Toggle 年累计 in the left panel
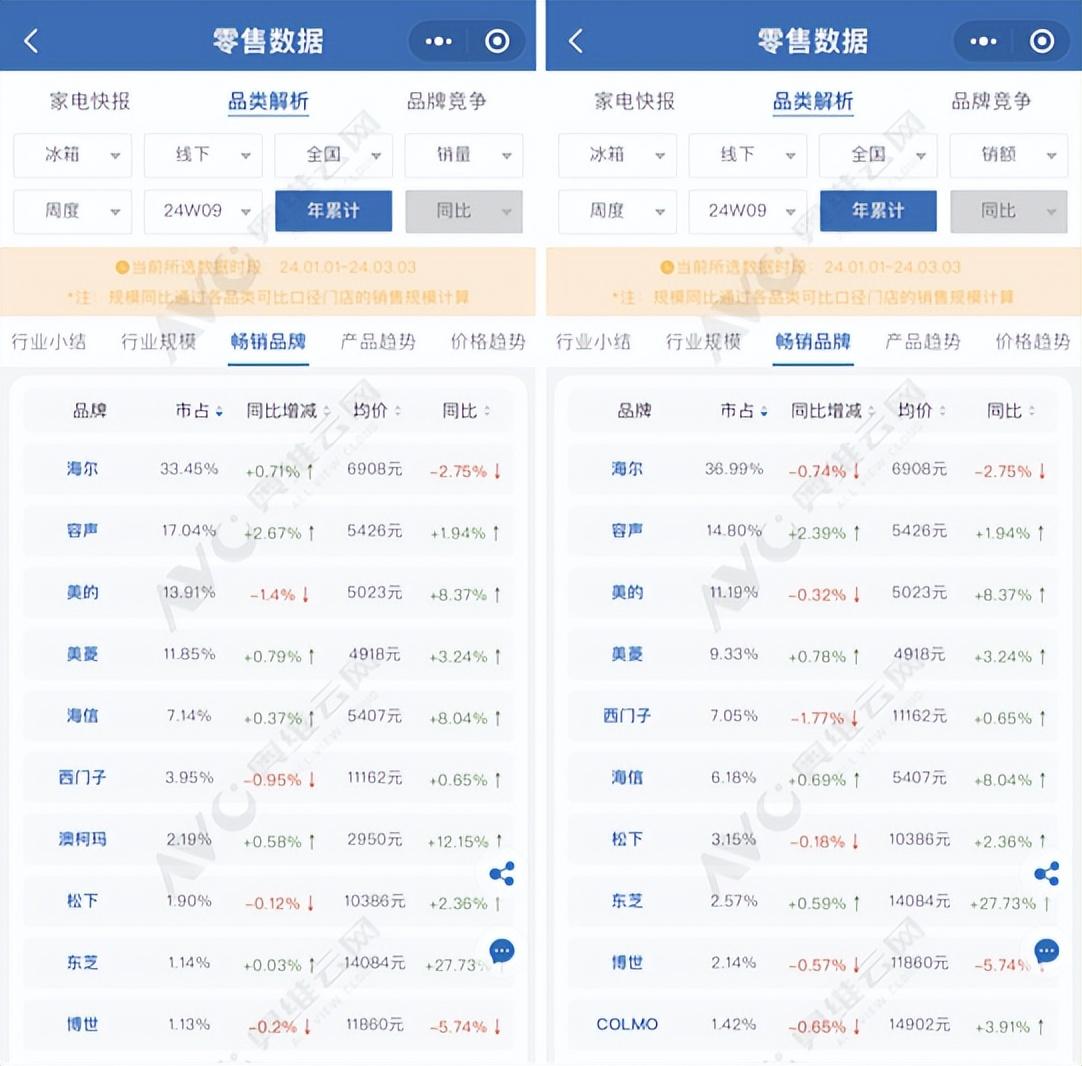This screenshot has width=1082, height=1066. coord(333,211)
